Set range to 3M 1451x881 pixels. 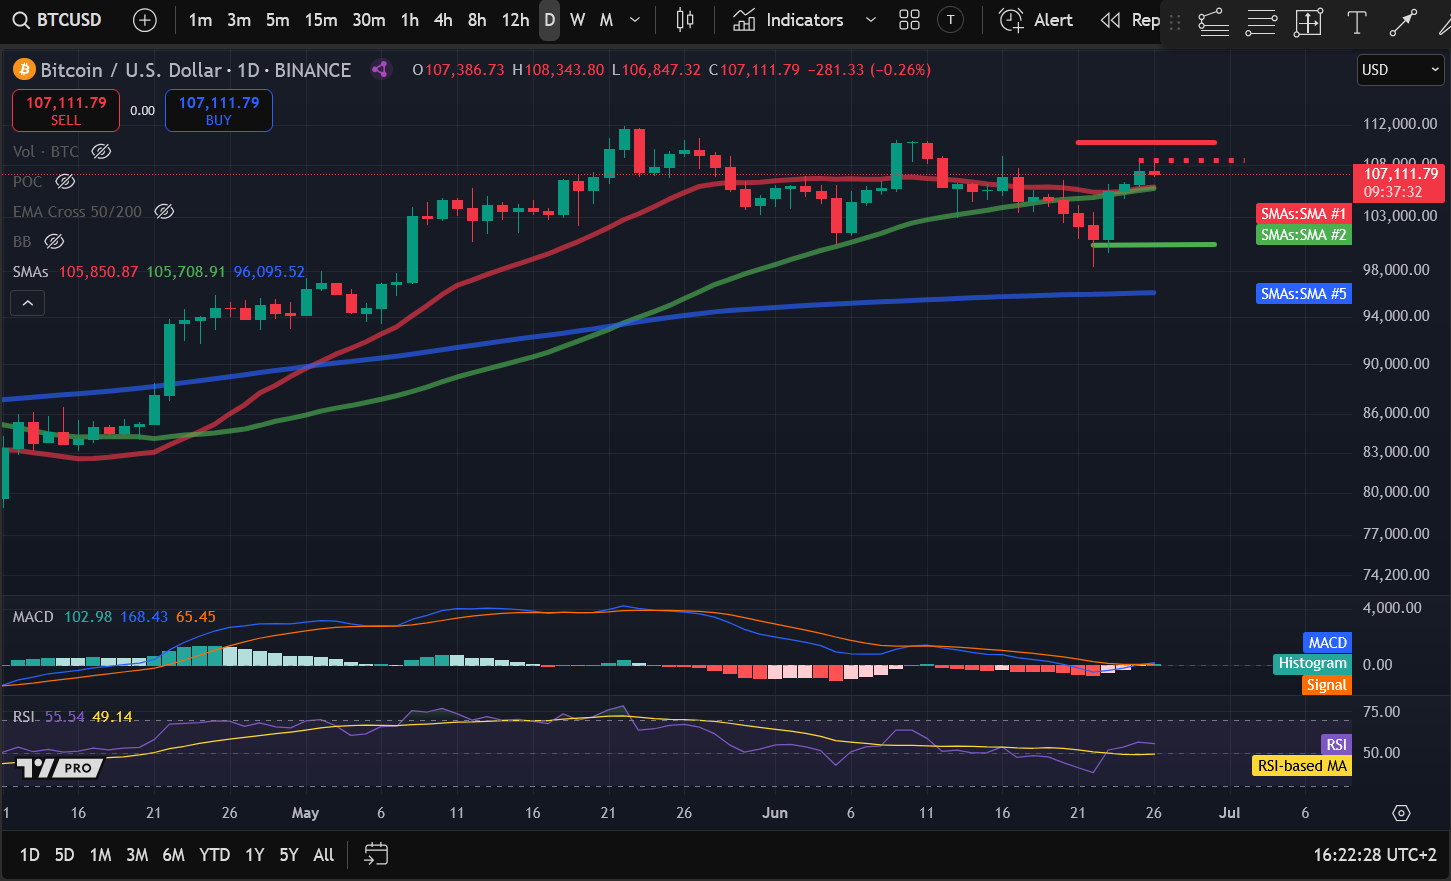(137, 855)
